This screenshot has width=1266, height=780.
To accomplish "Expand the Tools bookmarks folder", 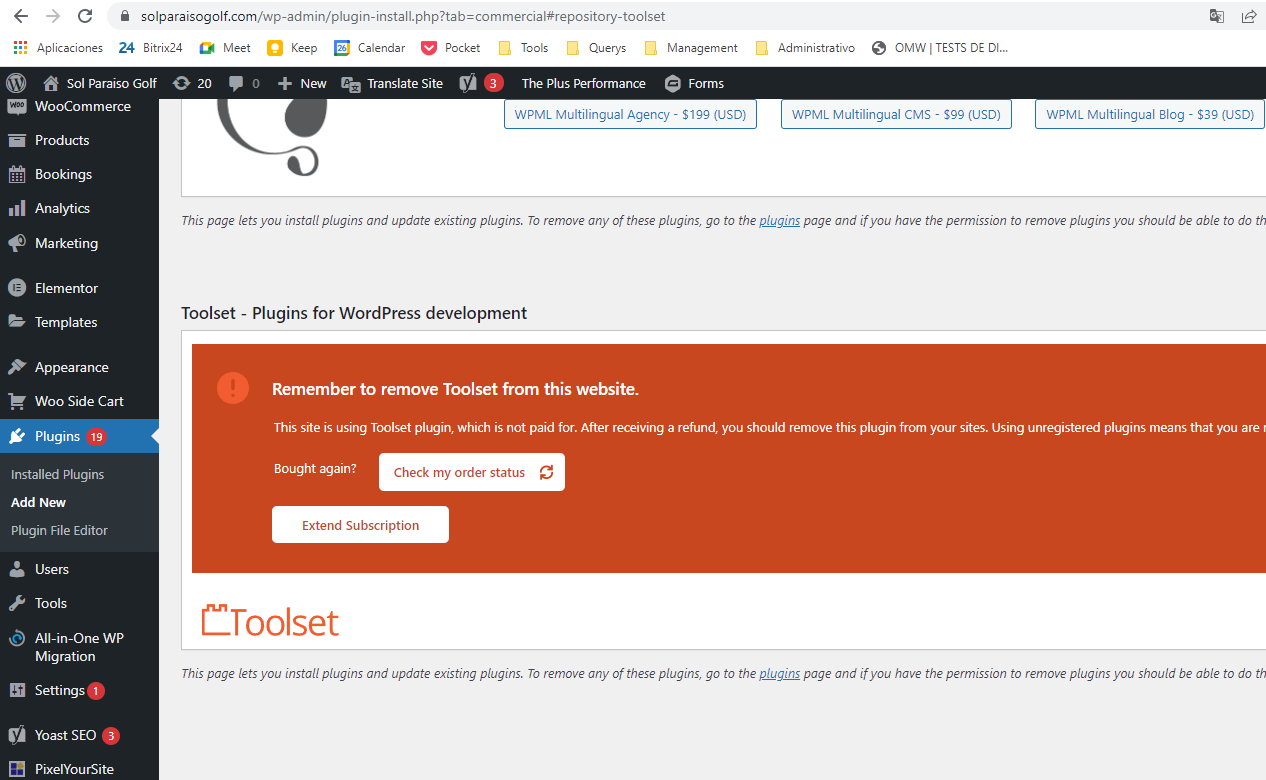I will coord(524,47).
